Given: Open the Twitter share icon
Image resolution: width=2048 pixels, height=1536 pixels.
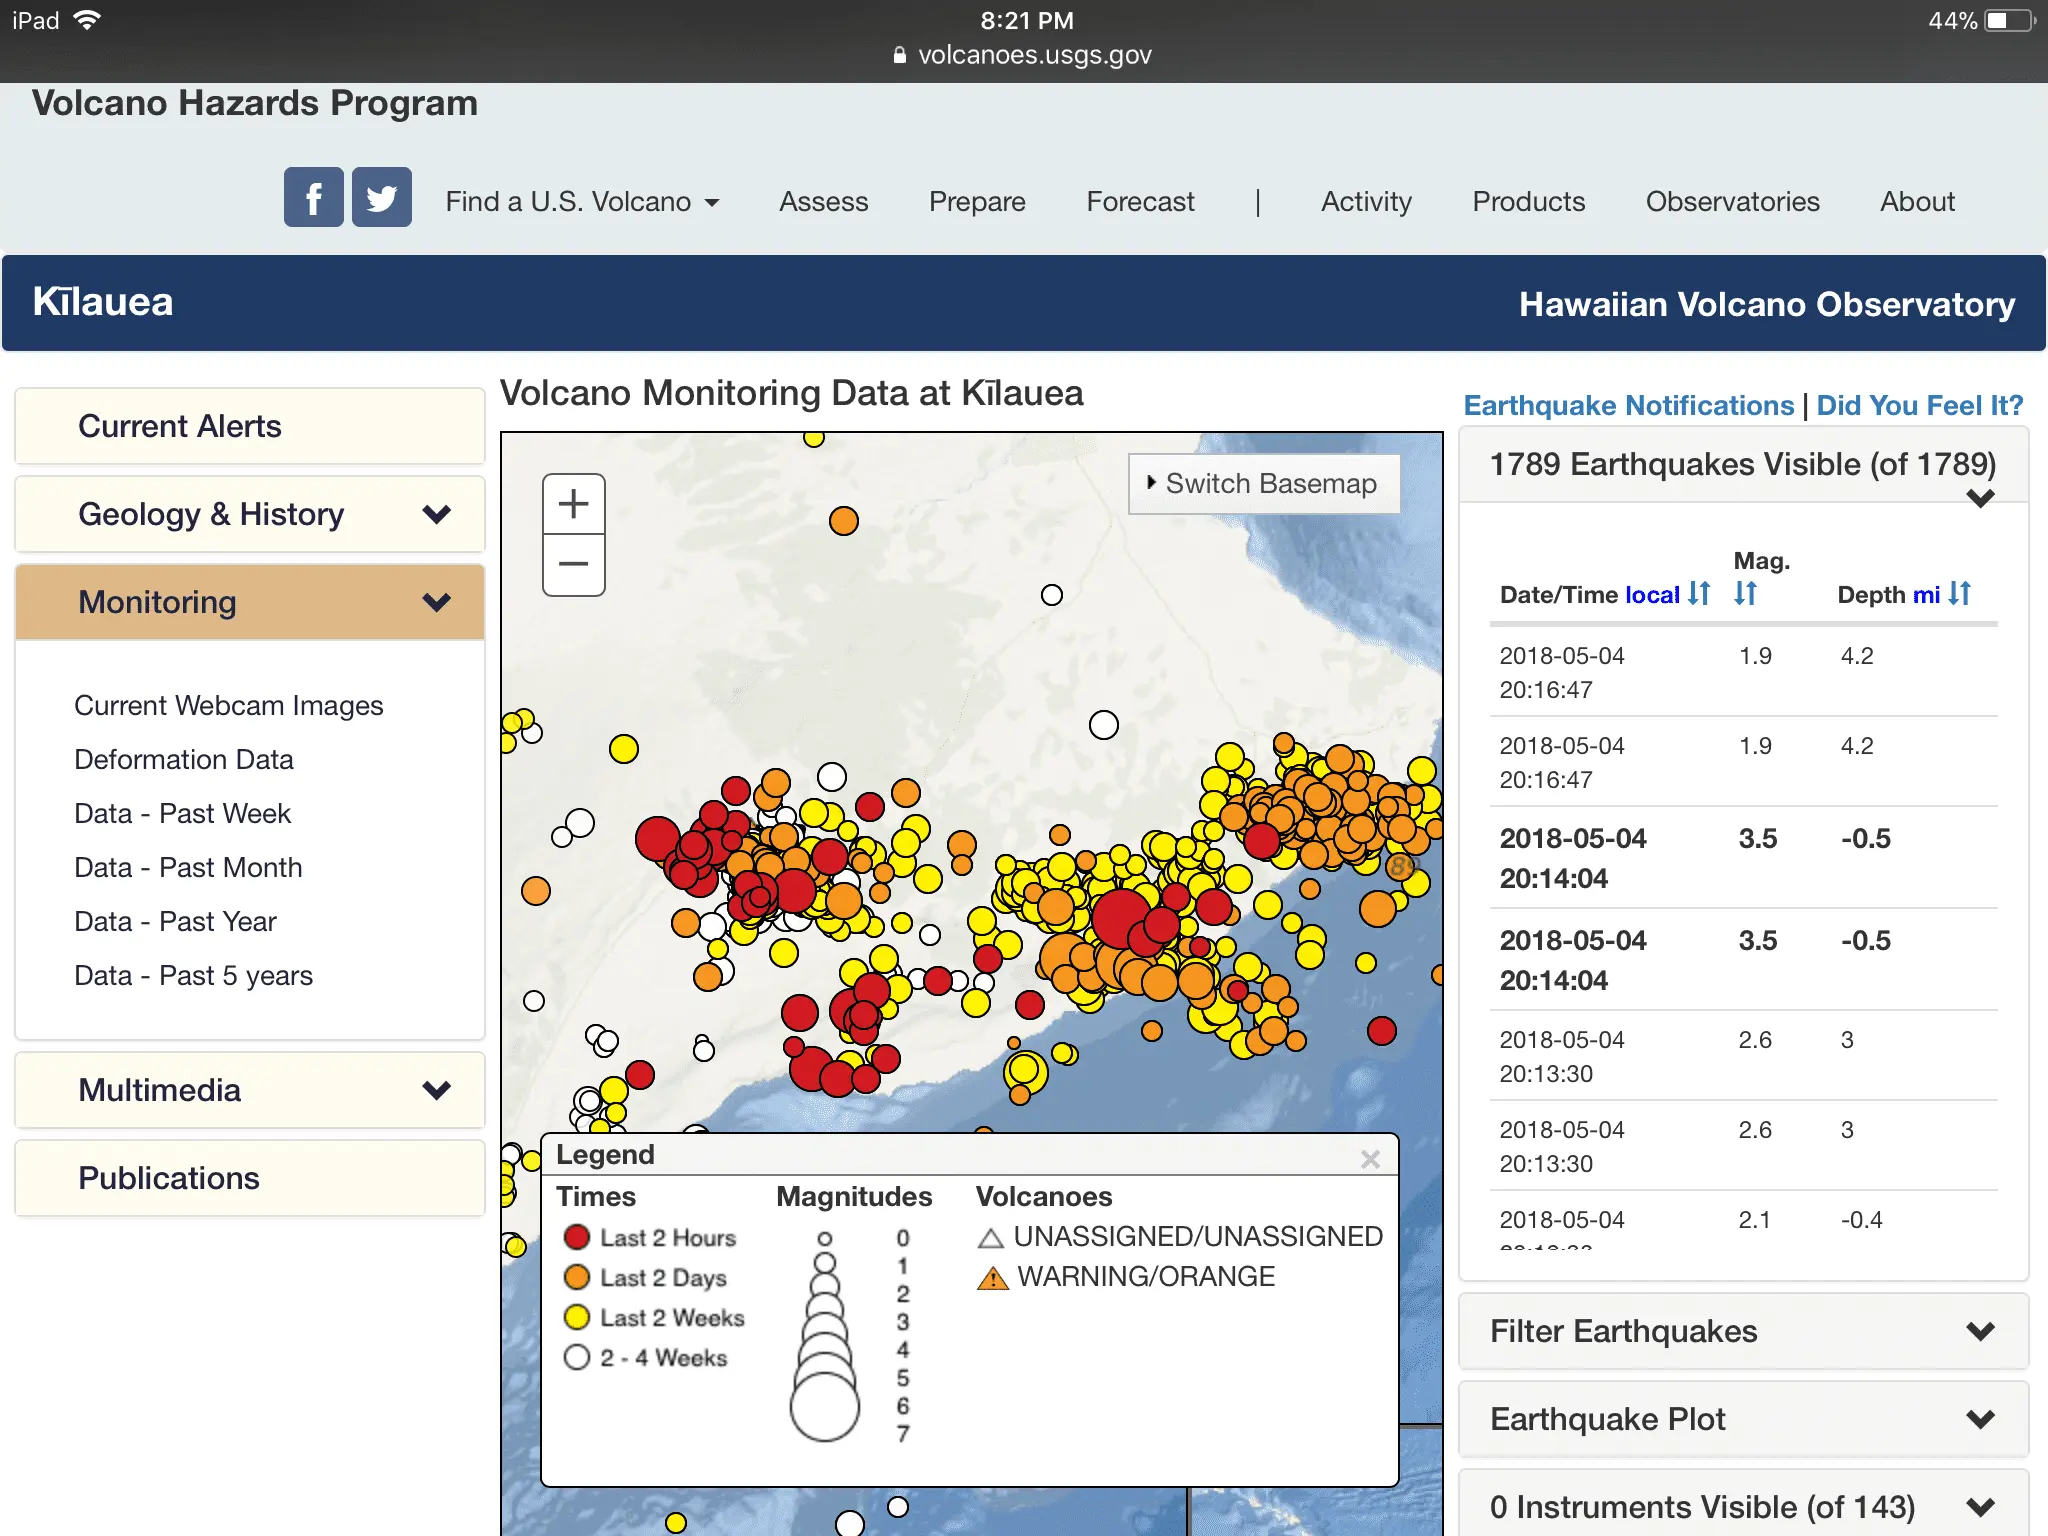Looking at the screenshot, I should tap(381, 198).
